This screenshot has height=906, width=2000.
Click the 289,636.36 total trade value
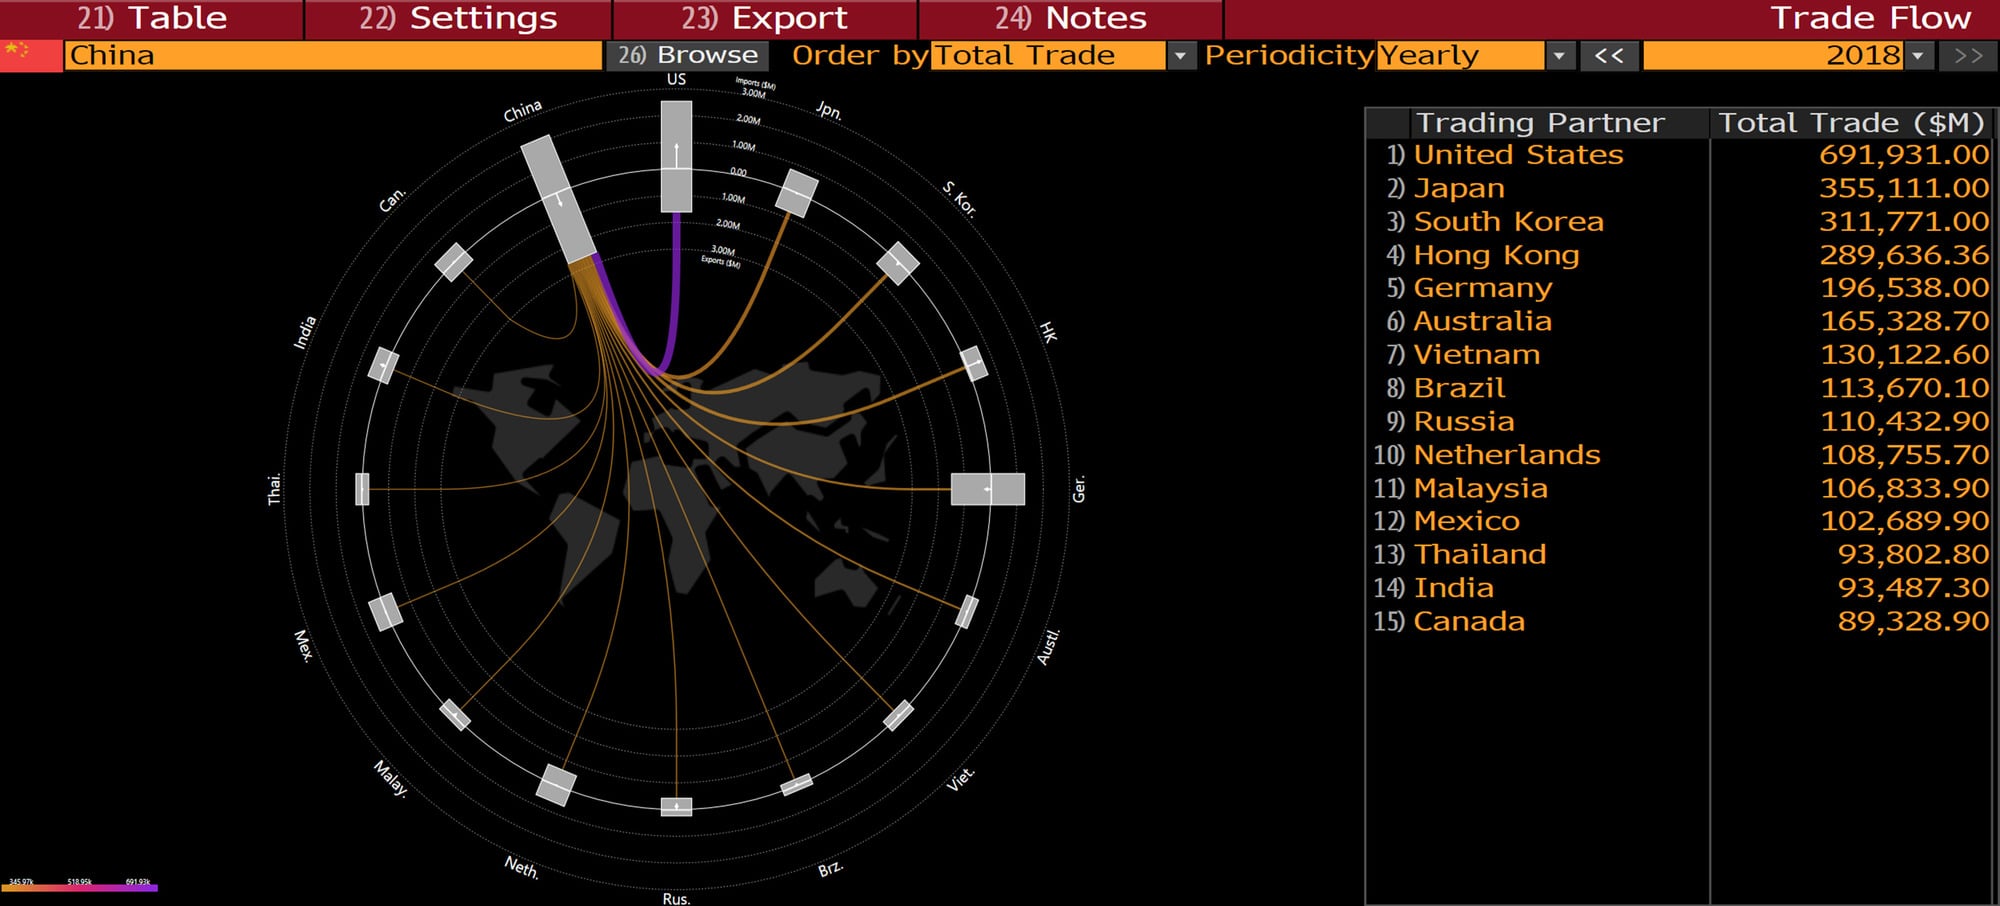pyautogui.click(x=1903, y=255)
